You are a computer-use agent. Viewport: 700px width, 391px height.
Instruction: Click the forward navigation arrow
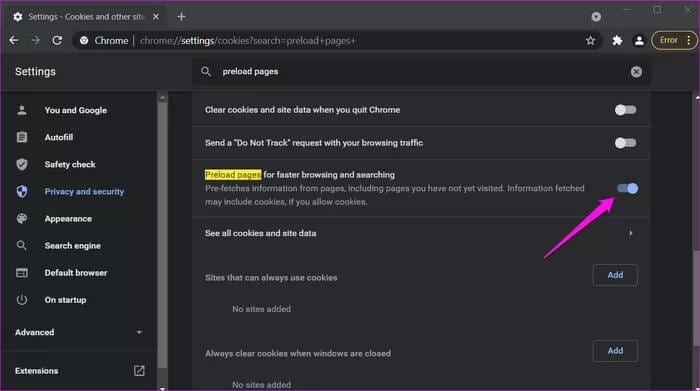[35, 40]
